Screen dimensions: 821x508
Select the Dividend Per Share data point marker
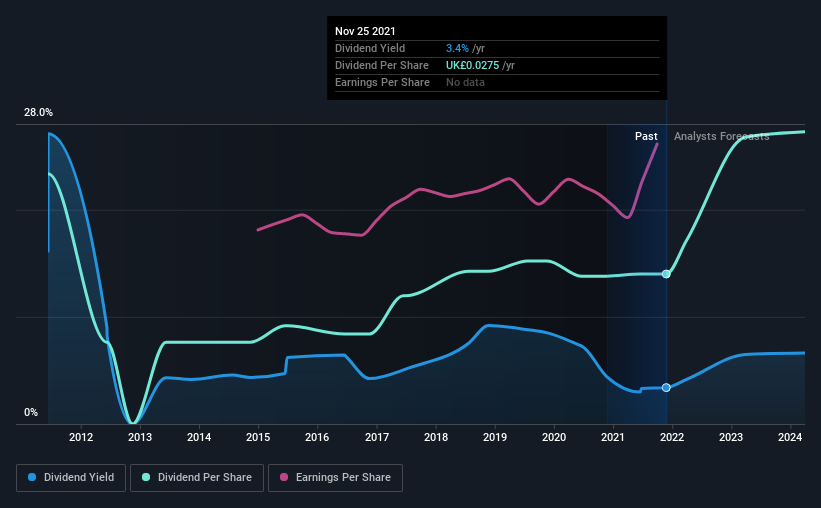(x=666, y=274)
